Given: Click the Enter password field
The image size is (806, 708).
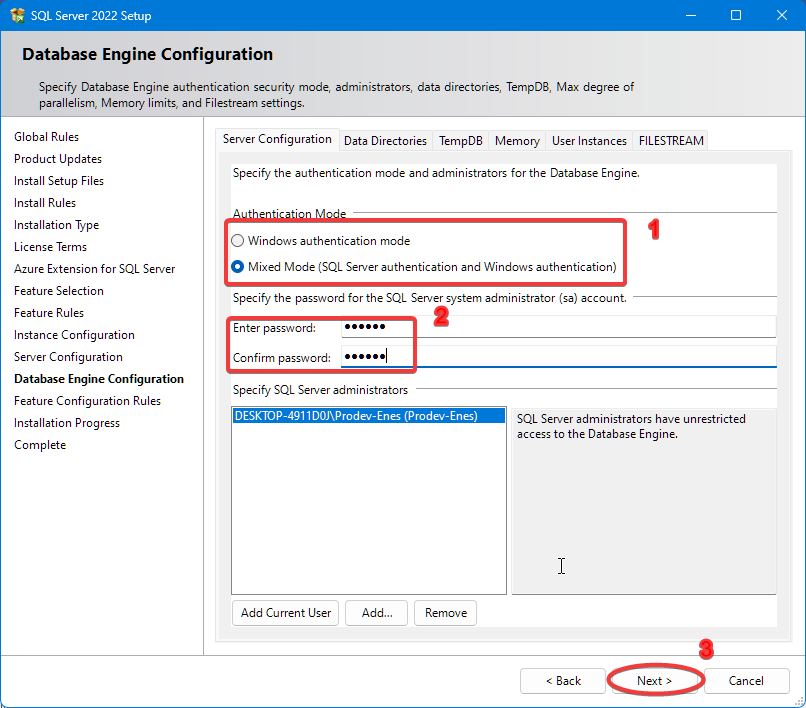Looking at the screenshot, I should point(559,327).
